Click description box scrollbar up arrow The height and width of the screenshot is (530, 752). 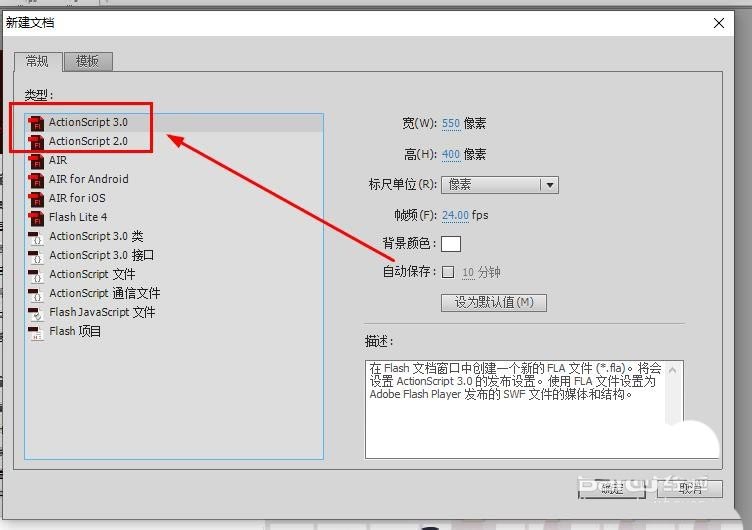click(672, 370)
